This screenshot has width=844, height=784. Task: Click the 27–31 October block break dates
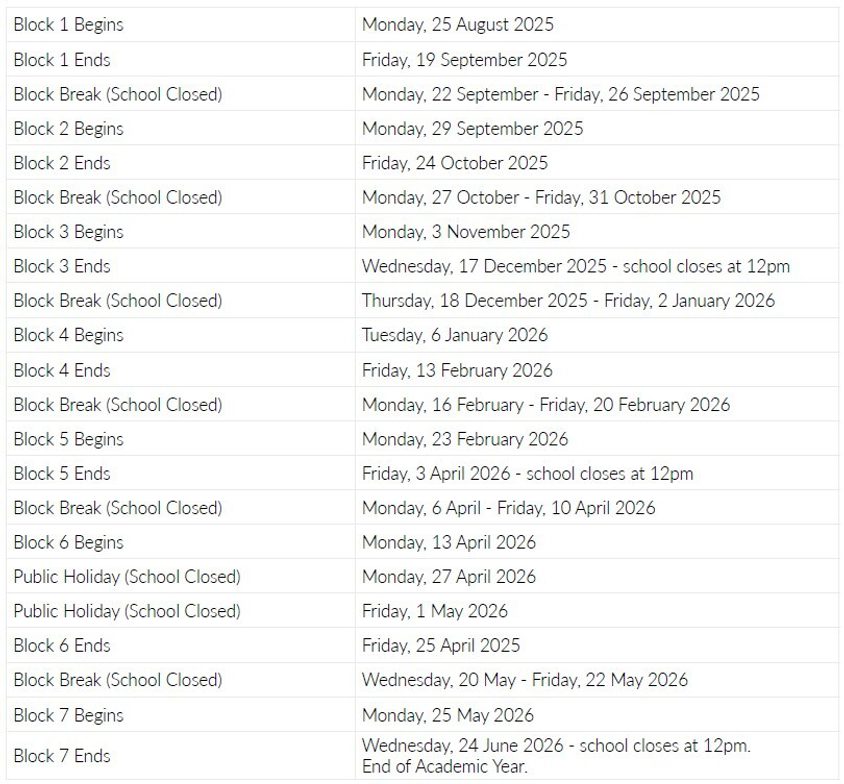pyautogui.click(x=540, y=197)
